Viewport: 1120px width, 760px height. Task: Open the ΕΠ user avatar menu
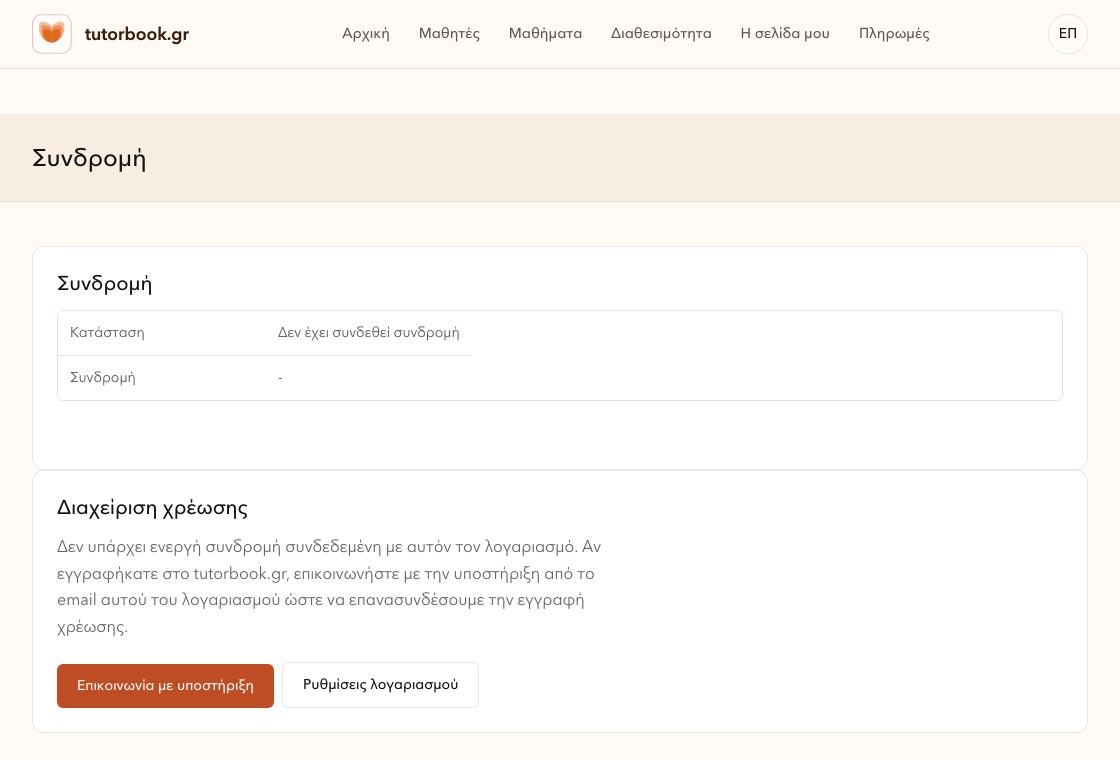tap(1067, 34)
